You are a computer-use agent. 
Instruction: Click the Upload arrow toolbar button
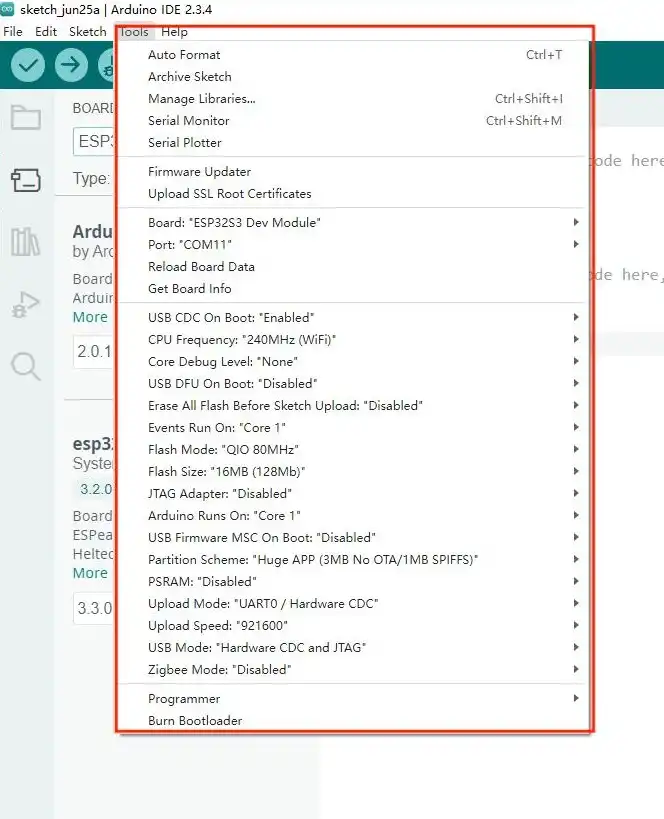(x=71, y=65)
